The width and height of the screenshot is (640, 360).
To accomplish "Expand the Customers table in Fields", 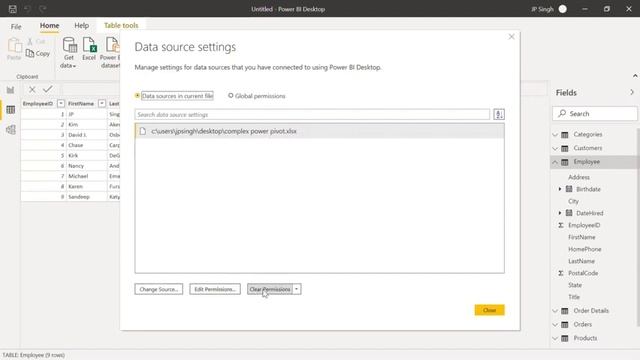I will pos(555,148).
